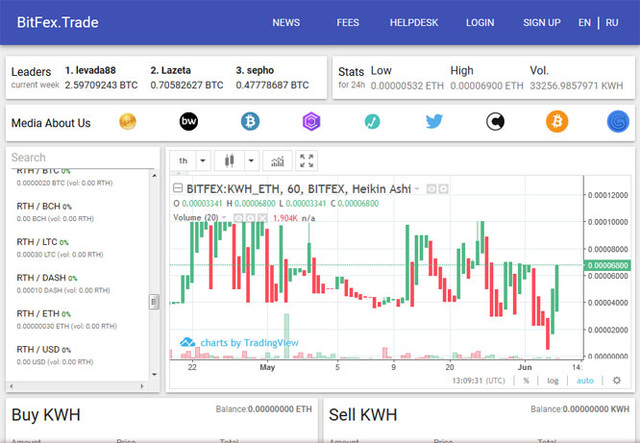Expand the Heikin Ashi series dropdown arrow
Screen dimensions: 640x443
point(417,189)
